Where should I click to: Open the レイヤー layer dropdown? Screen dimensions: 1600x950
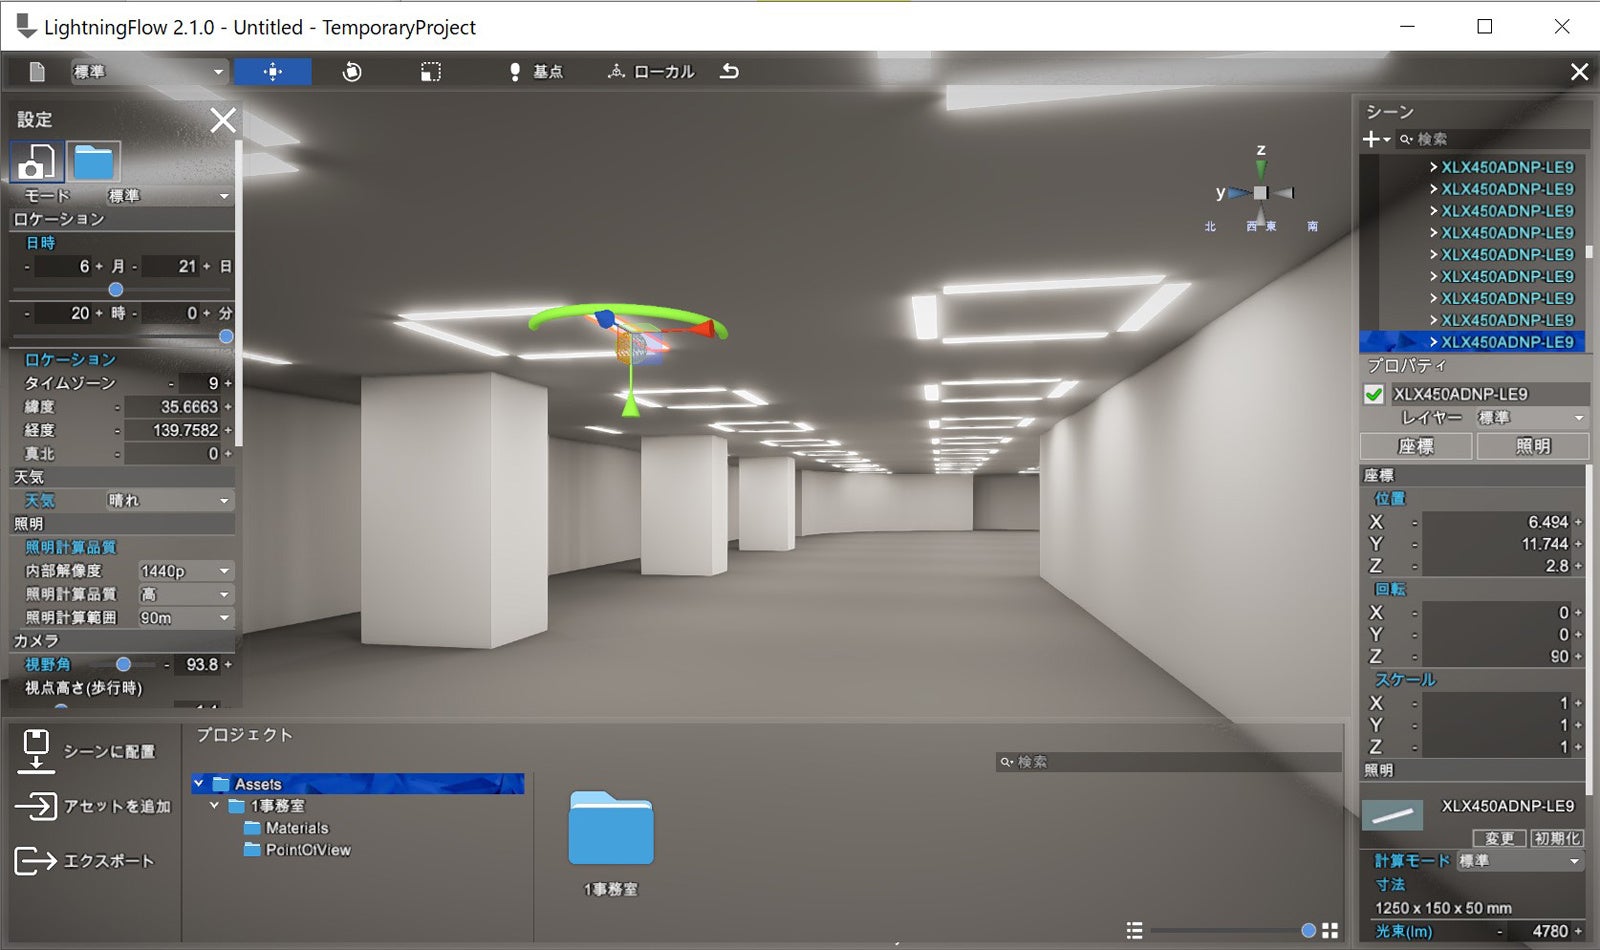pos(1530,418)
